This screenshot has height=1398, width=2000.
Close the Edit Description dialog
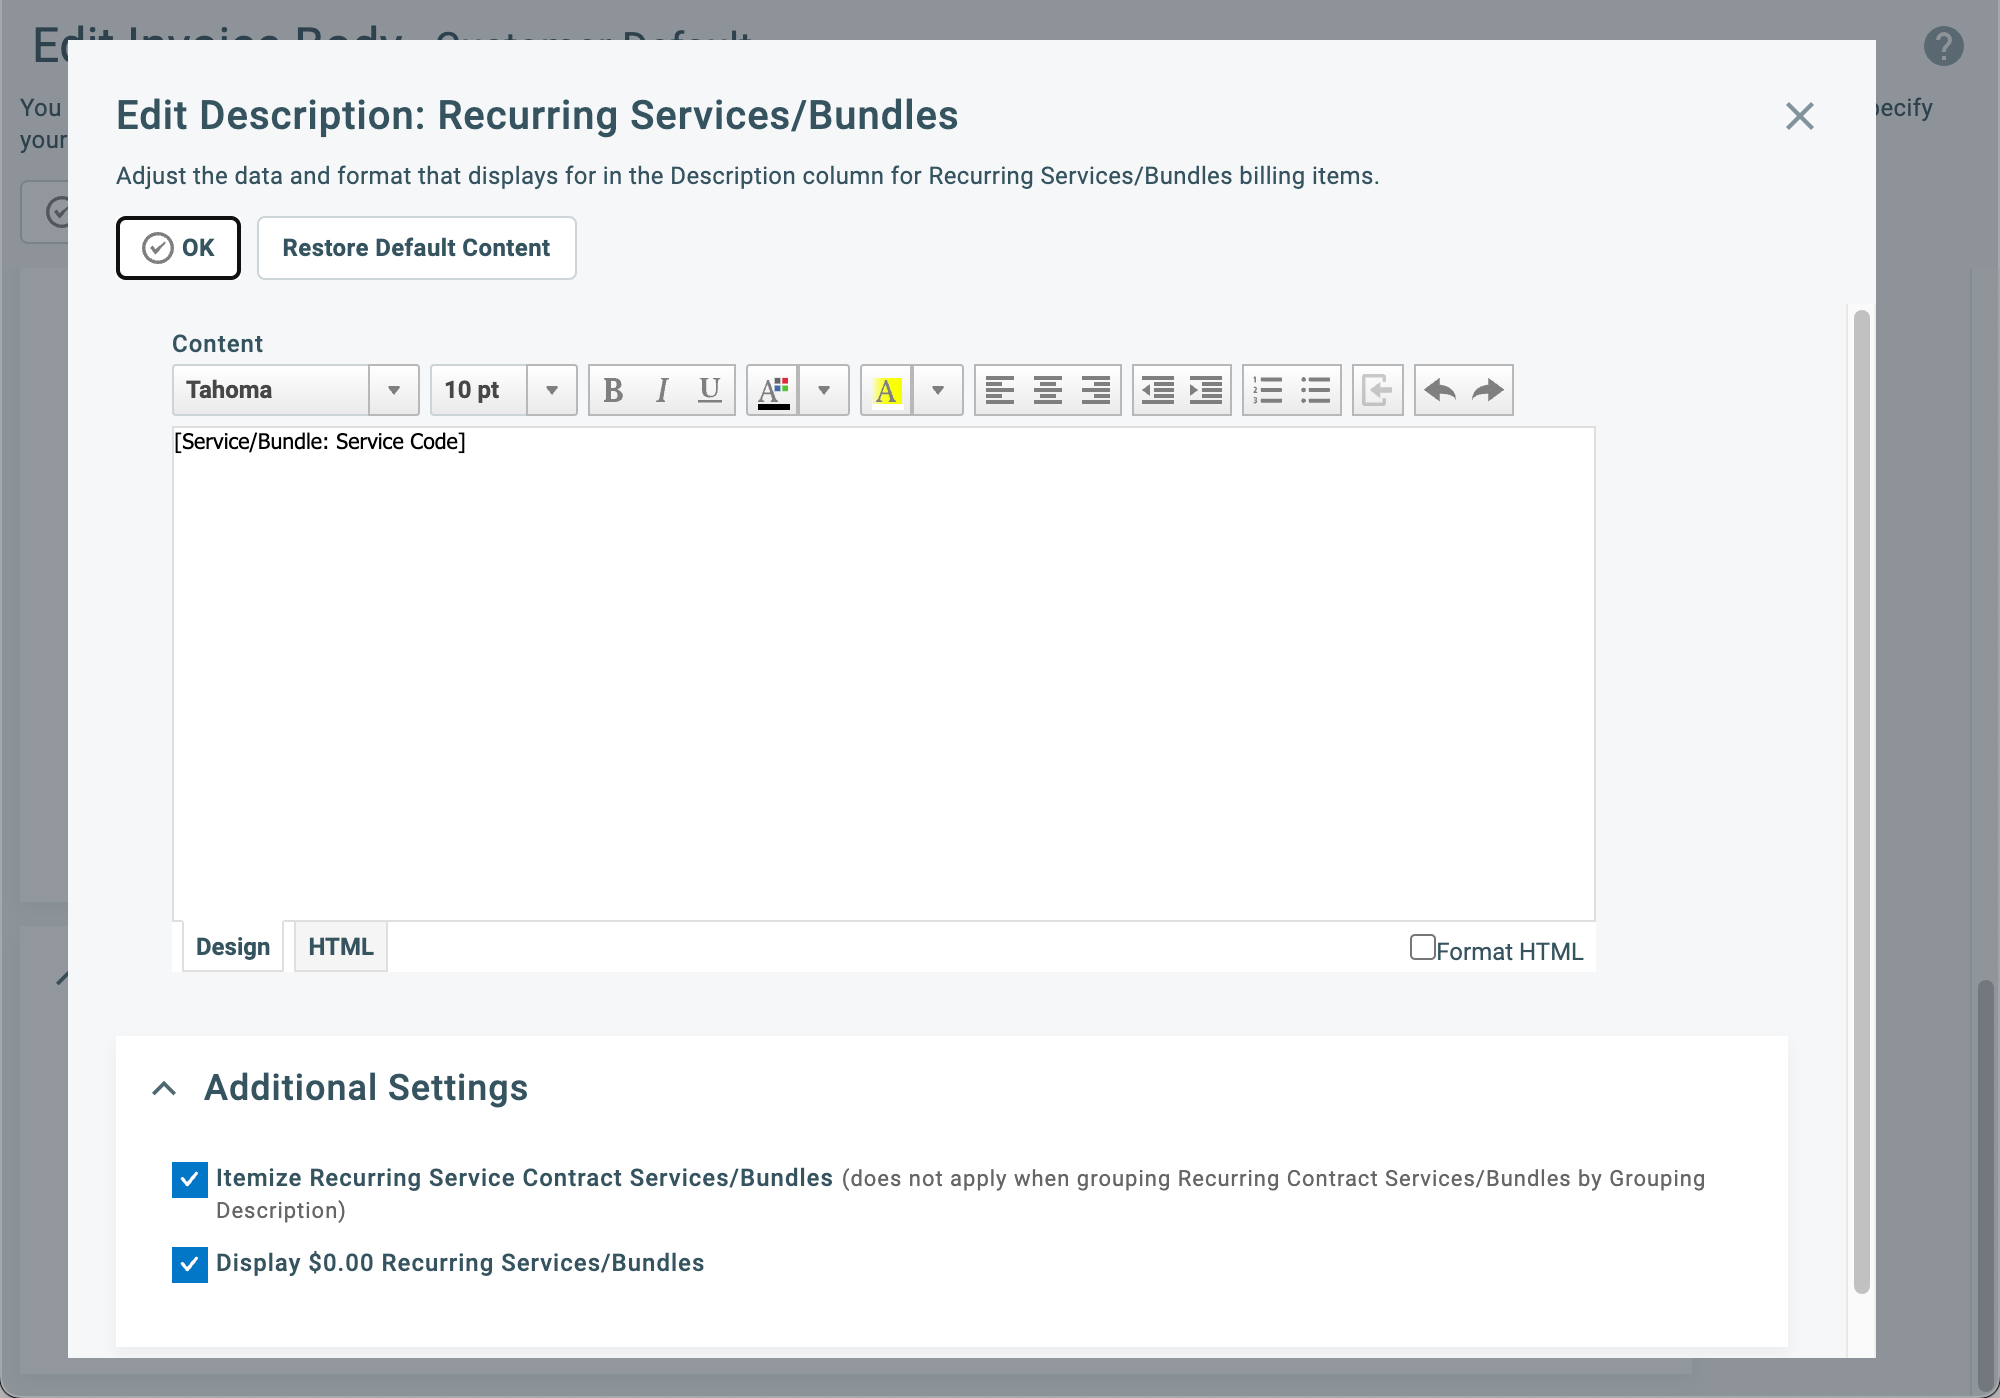(1800, 116)
